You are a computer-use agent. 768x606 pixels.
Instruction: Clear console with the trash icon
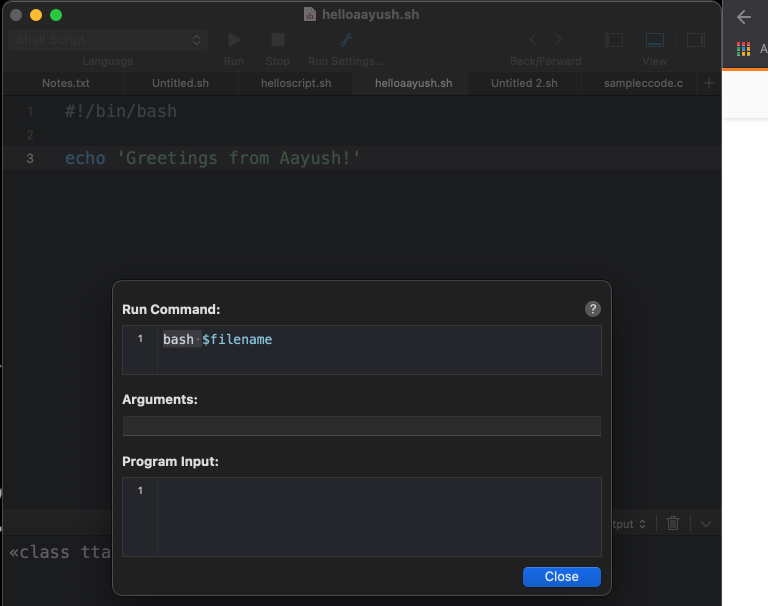point(673,523)
